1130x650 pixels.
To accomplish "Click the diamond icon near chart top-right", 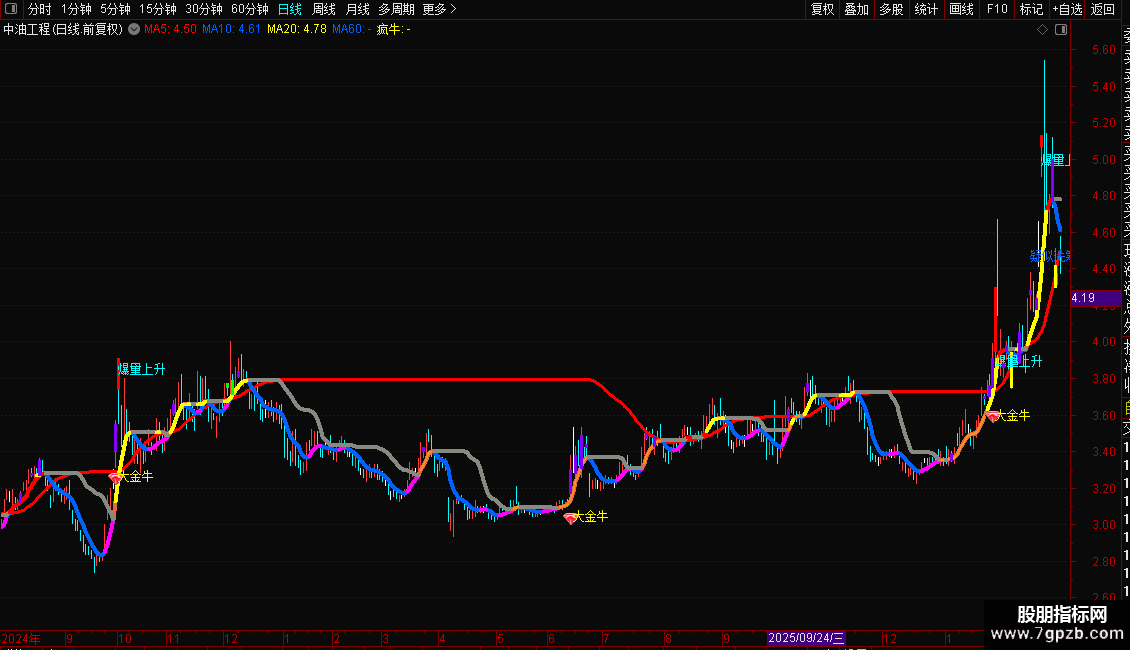I will [x=1042, y=30].
